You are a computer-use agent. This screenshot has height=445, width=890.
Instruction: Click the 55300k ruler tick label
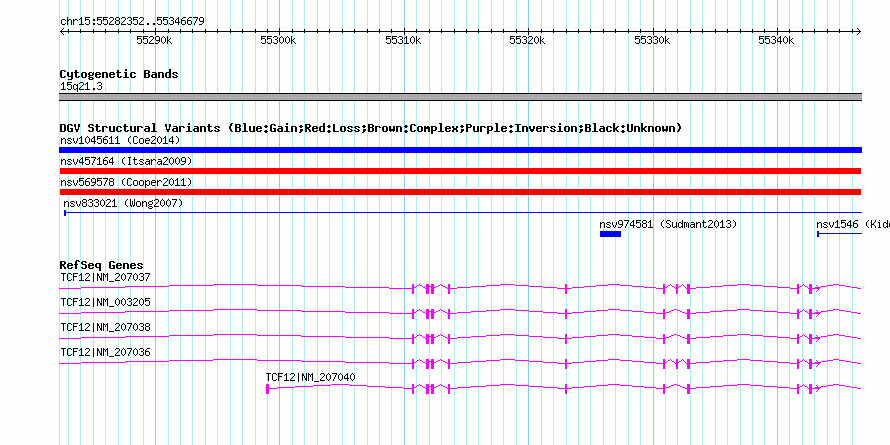[278, 41]
